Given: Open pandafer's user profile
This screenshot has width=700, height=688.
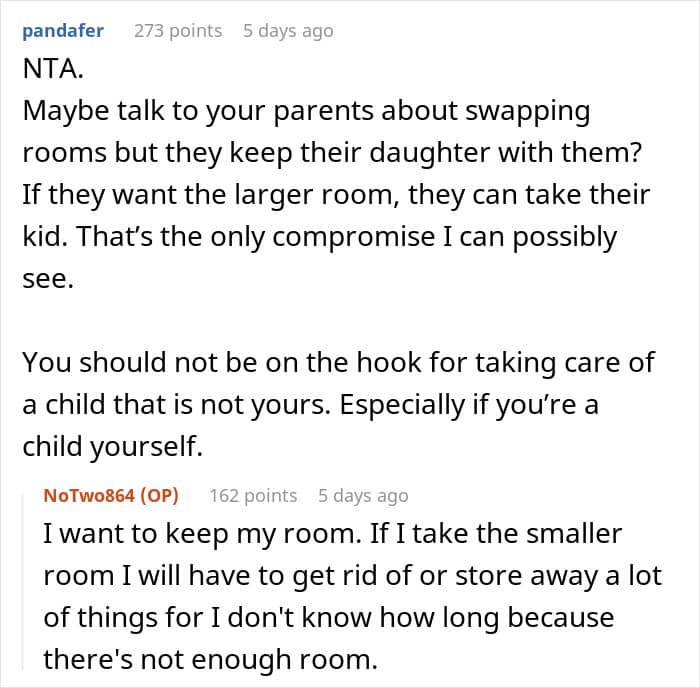Looking at the screenshot, I should pyautogui.click(x=61, y=30).
